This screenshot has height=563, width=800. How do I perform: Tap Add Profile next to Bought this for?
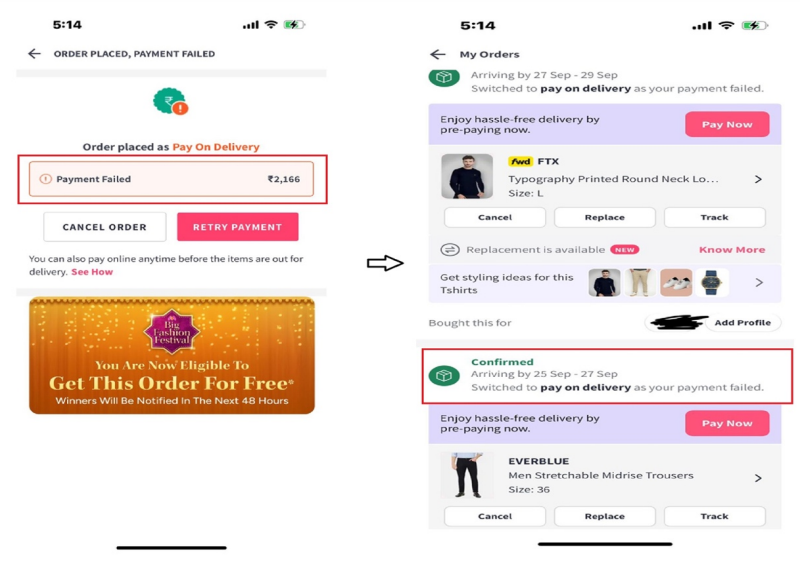[742, 323]
